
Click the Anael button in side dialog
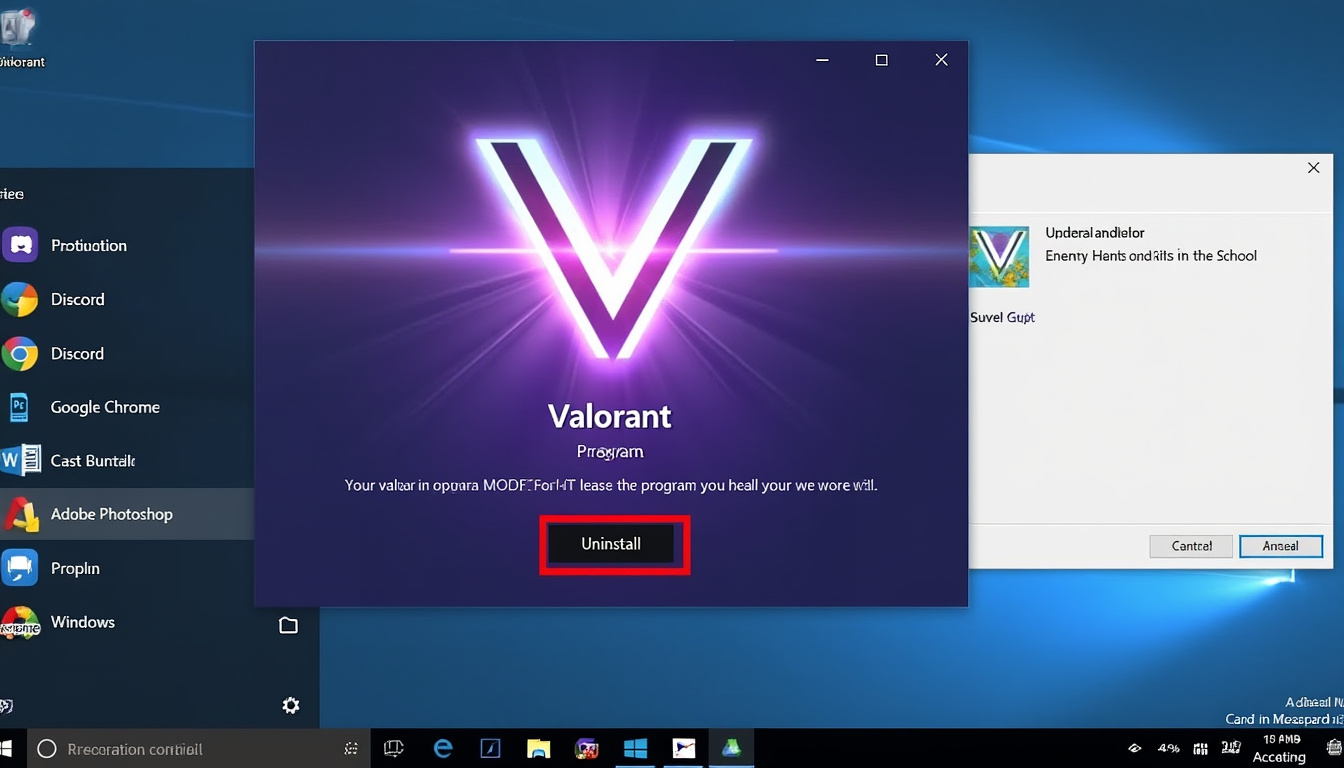[x=1280, y=546]
